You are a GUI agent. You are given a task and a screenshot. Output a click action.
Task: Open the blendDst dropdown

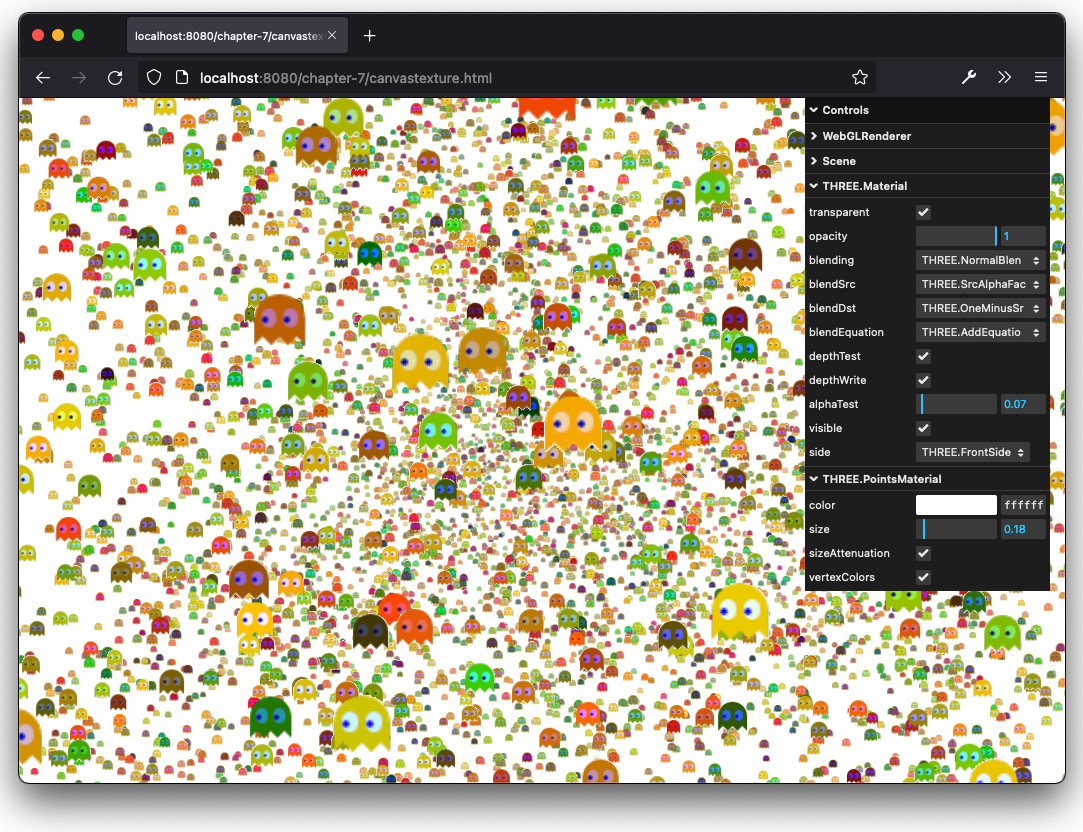pyautogui.click(x=980, y=309)
